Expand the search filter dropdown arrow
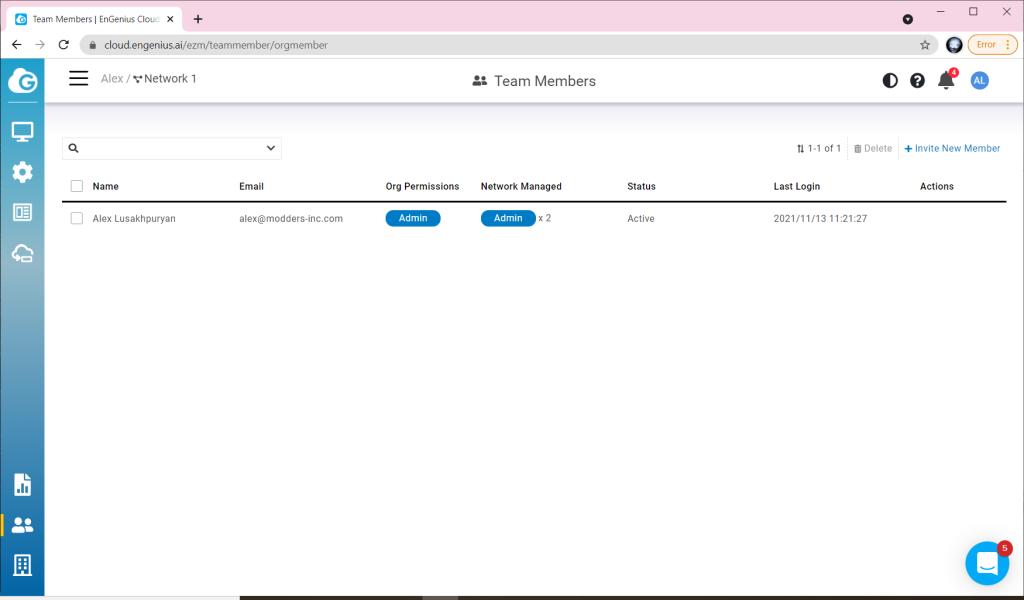 tap(271, 148)
